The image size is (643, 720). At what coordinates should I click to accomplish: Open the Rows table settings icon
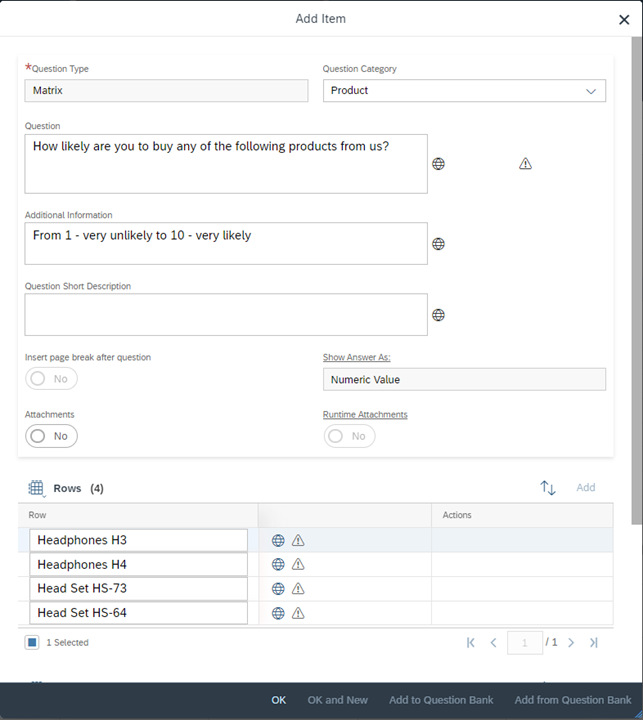coord(36,488)
